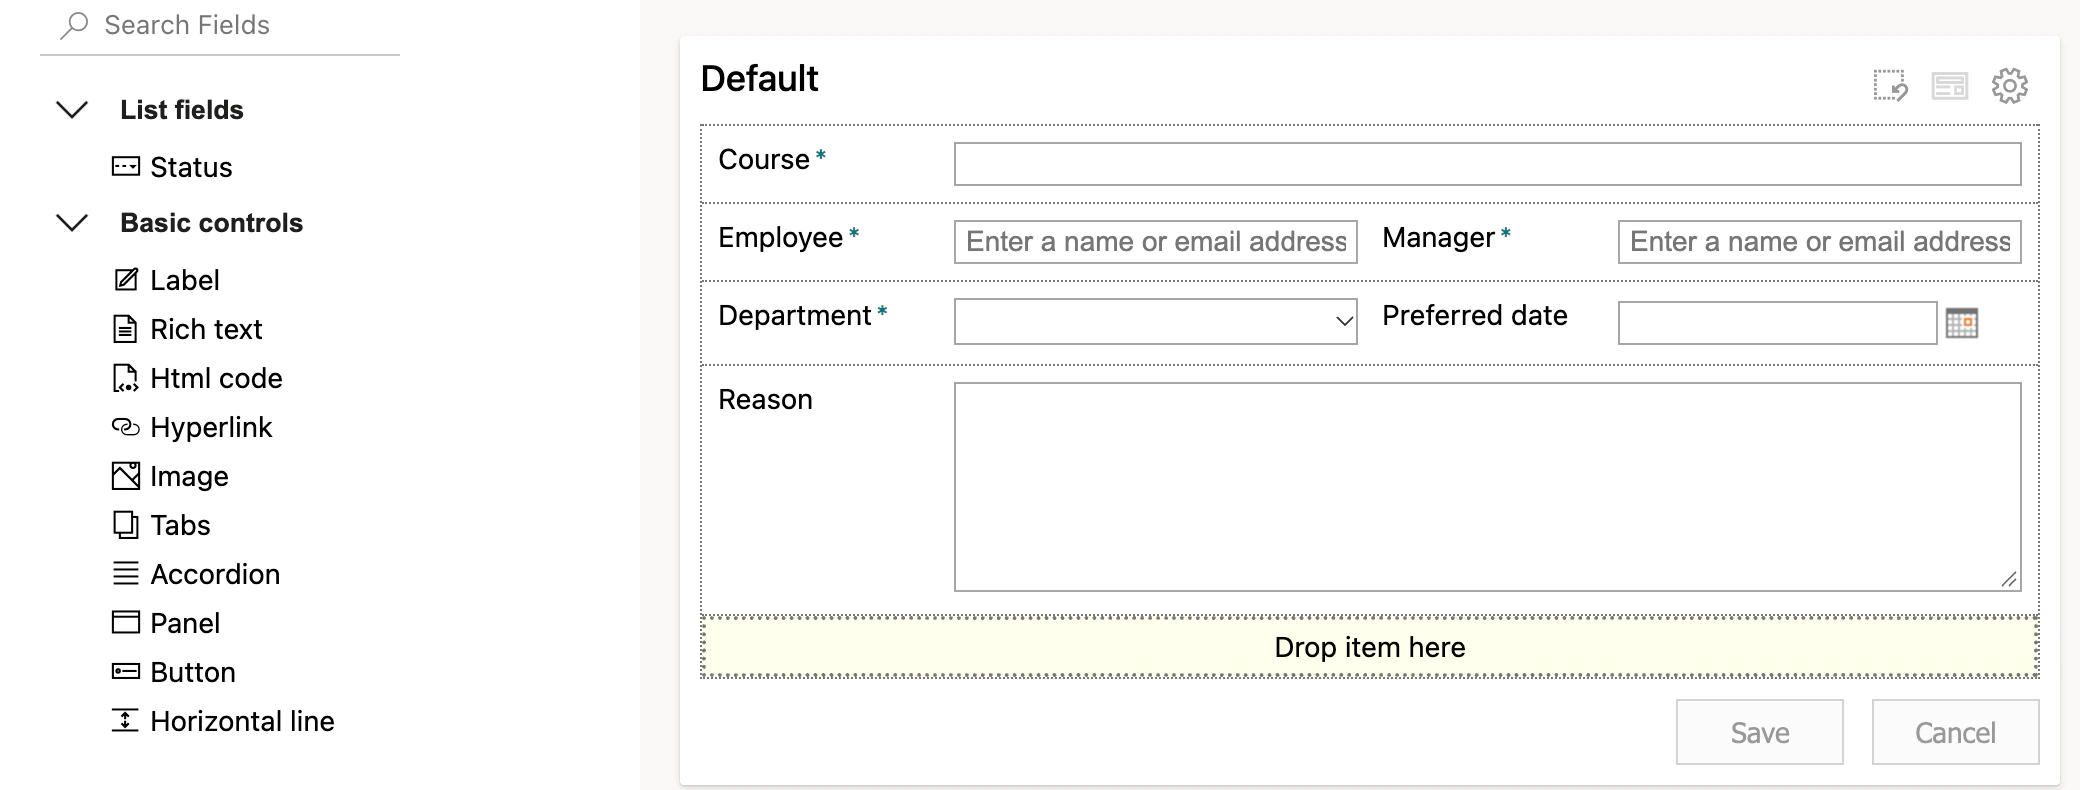Click the Preferred date input
The width and height of the screenshot is (2080, 790).
(x=1778, y=323)
